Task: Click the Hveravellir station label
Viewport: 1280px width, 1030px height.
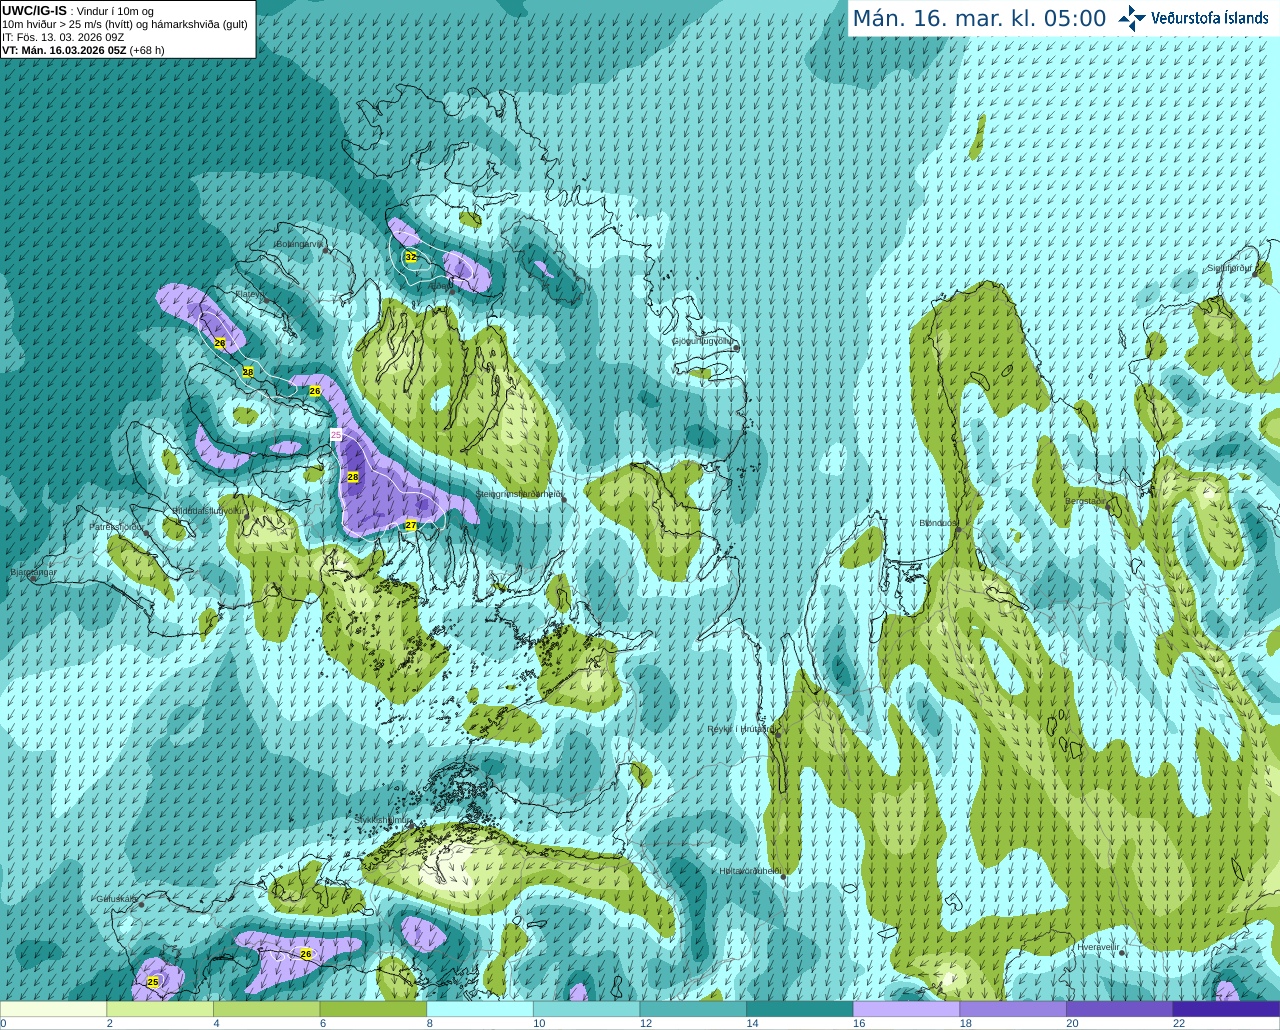Action: tap(1098, 946)
